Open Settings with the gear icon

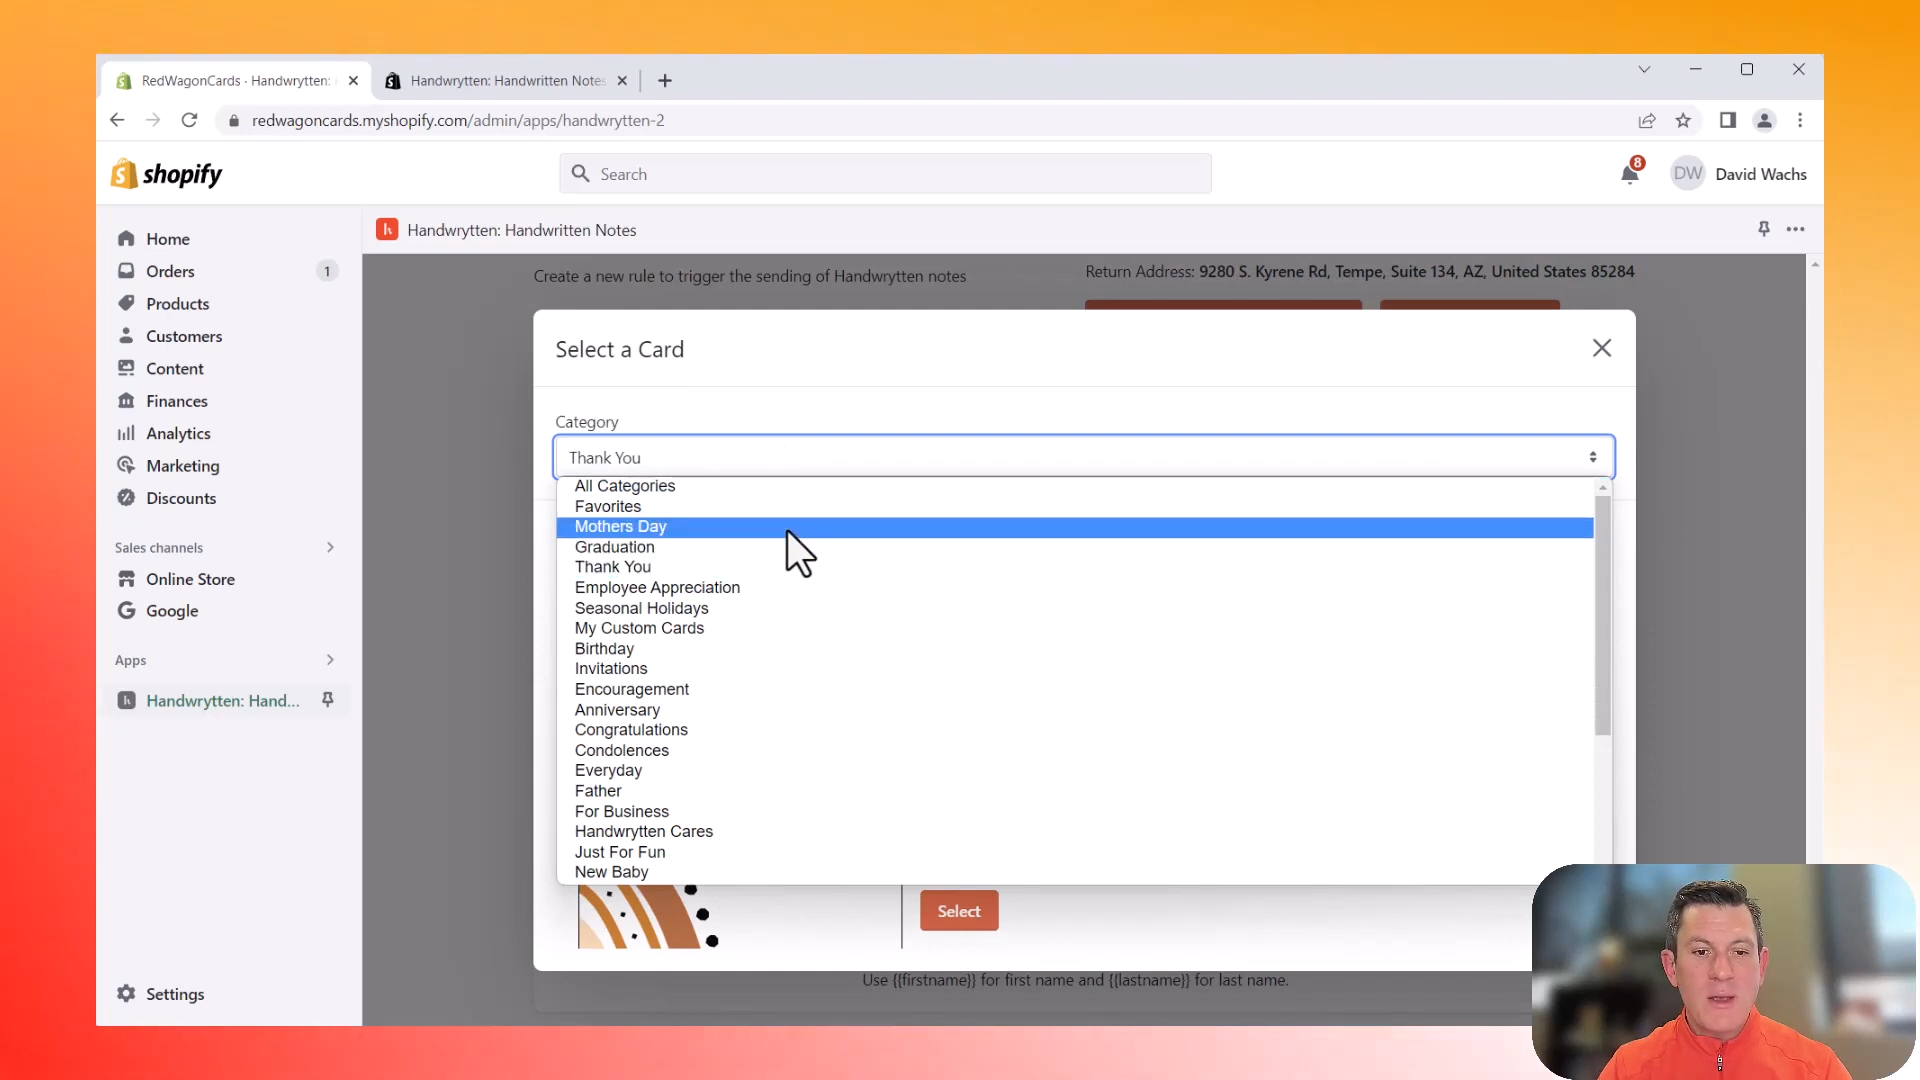click(x=126, y=993)
